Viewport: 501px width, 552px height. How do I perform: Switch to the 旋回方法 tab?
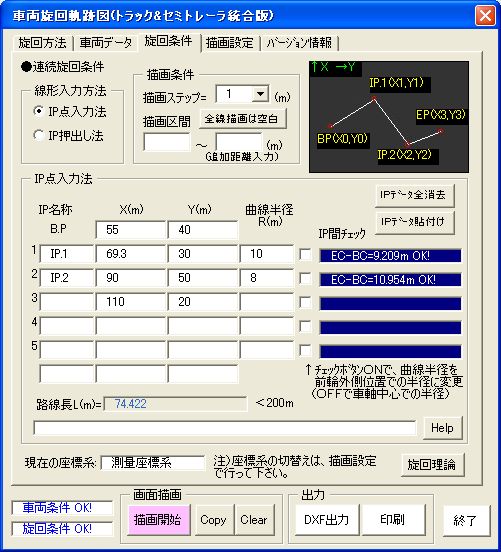(x=43, y=43)
